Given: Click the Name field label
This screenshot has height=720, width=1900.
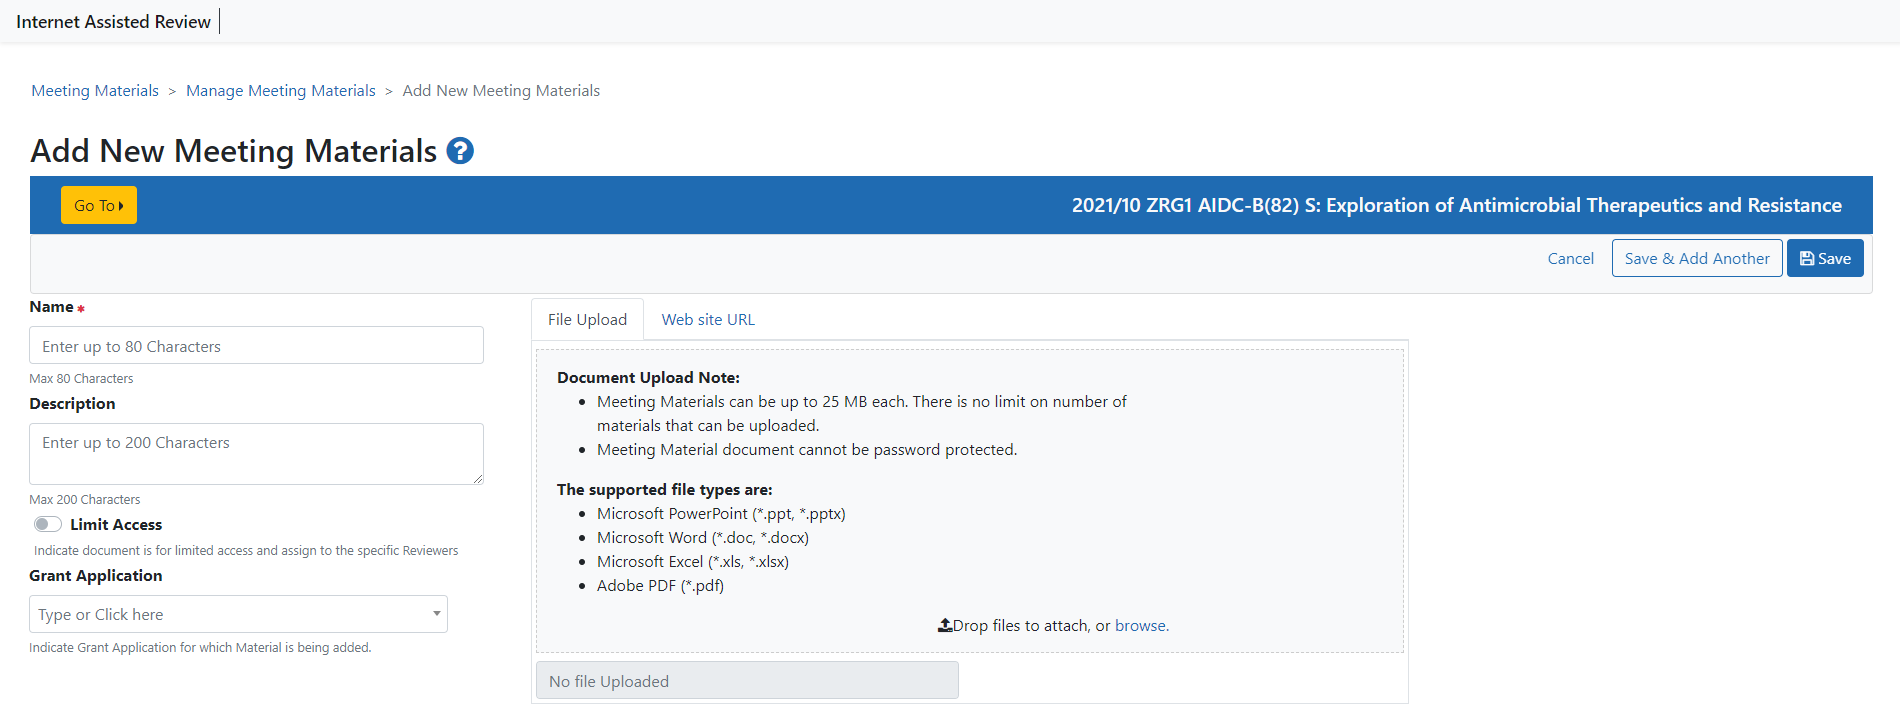Looking at the screenshot, I should pyautogui.click(x=51, y=306).
